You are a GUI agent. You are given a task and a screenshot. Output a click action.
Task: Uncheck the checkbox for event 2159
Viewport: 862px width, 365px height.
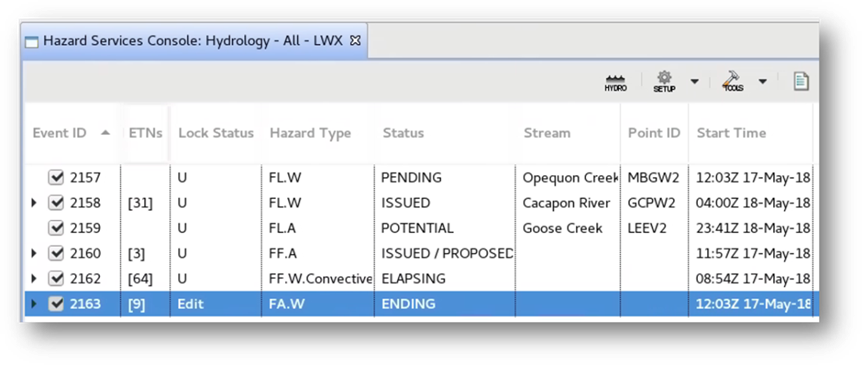pos(56,228)
